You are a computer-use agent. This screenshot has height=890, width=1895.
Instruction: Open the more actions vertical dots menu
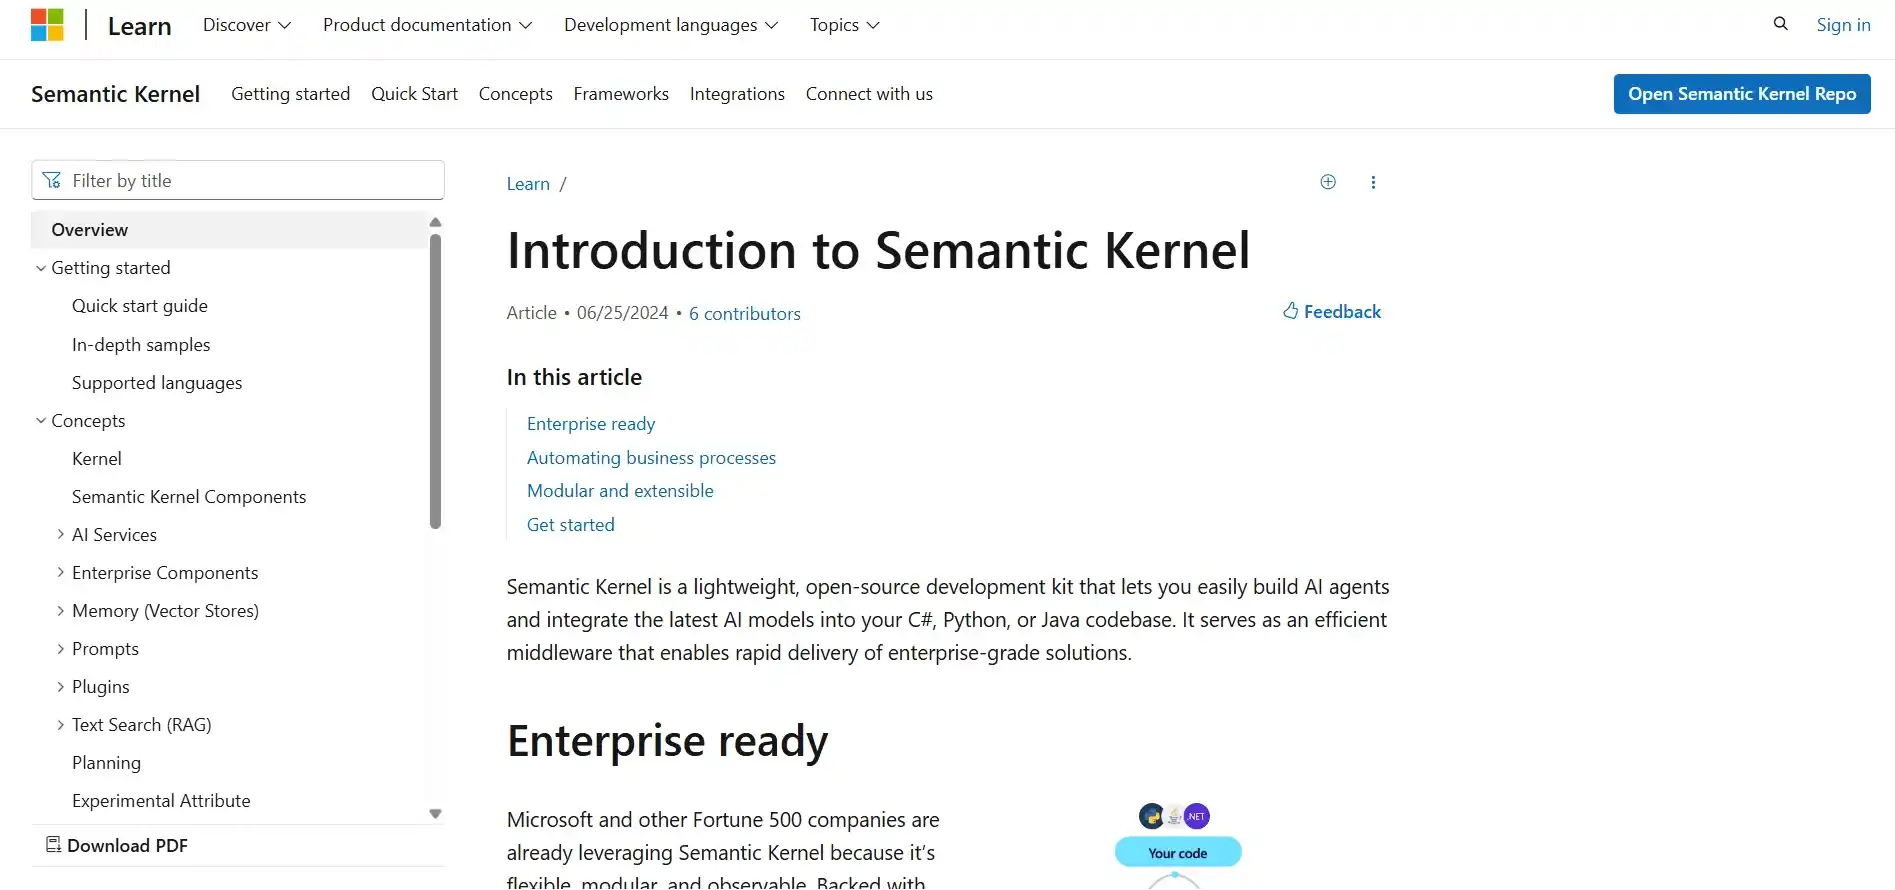(1373, 182)
